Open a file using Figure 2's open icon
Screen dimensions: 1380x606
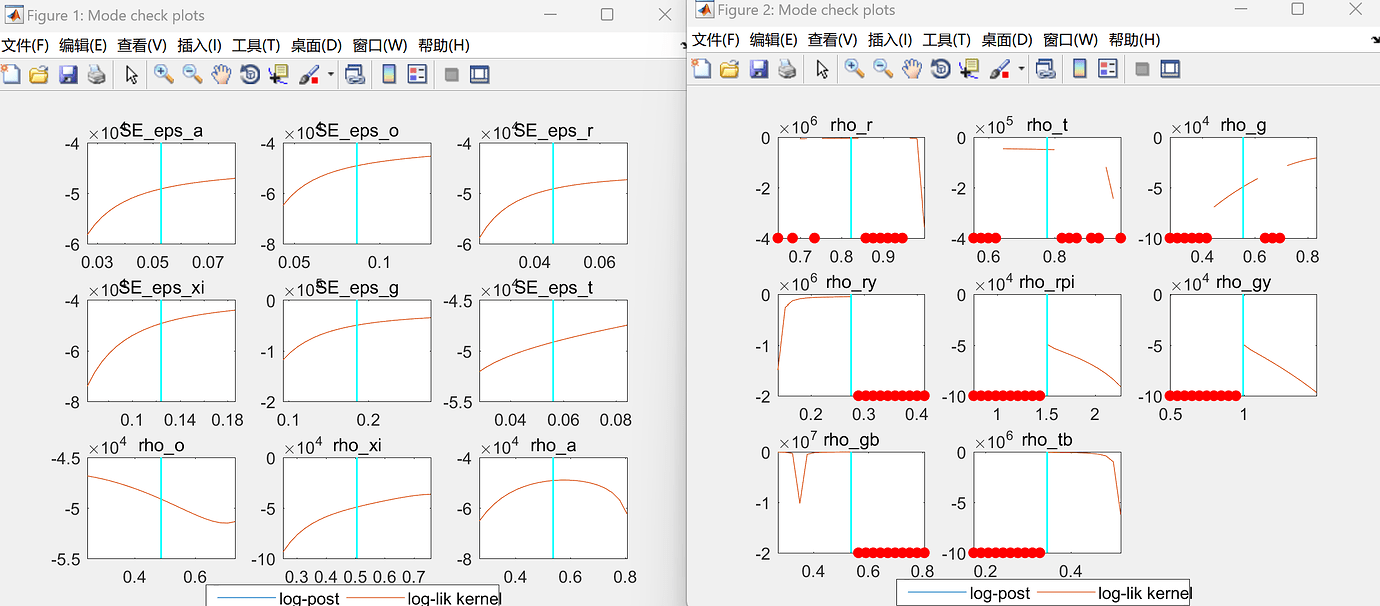pos(728,69)
